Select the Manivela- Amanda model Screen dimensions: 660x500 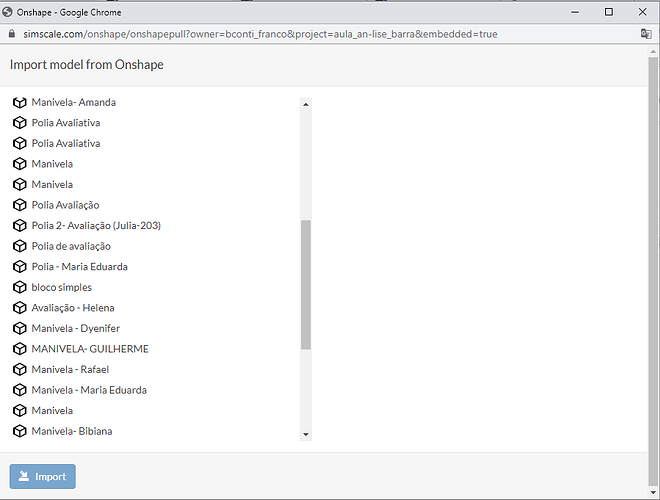tap(74, 102)
